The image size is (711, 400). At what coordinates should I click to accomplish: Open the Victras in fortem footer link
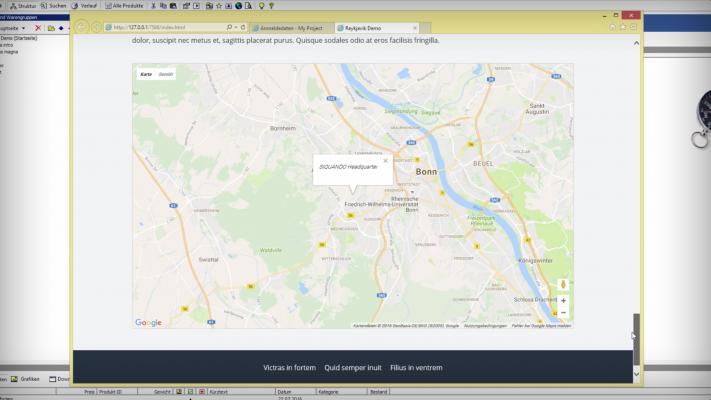(x=289, y=368)
